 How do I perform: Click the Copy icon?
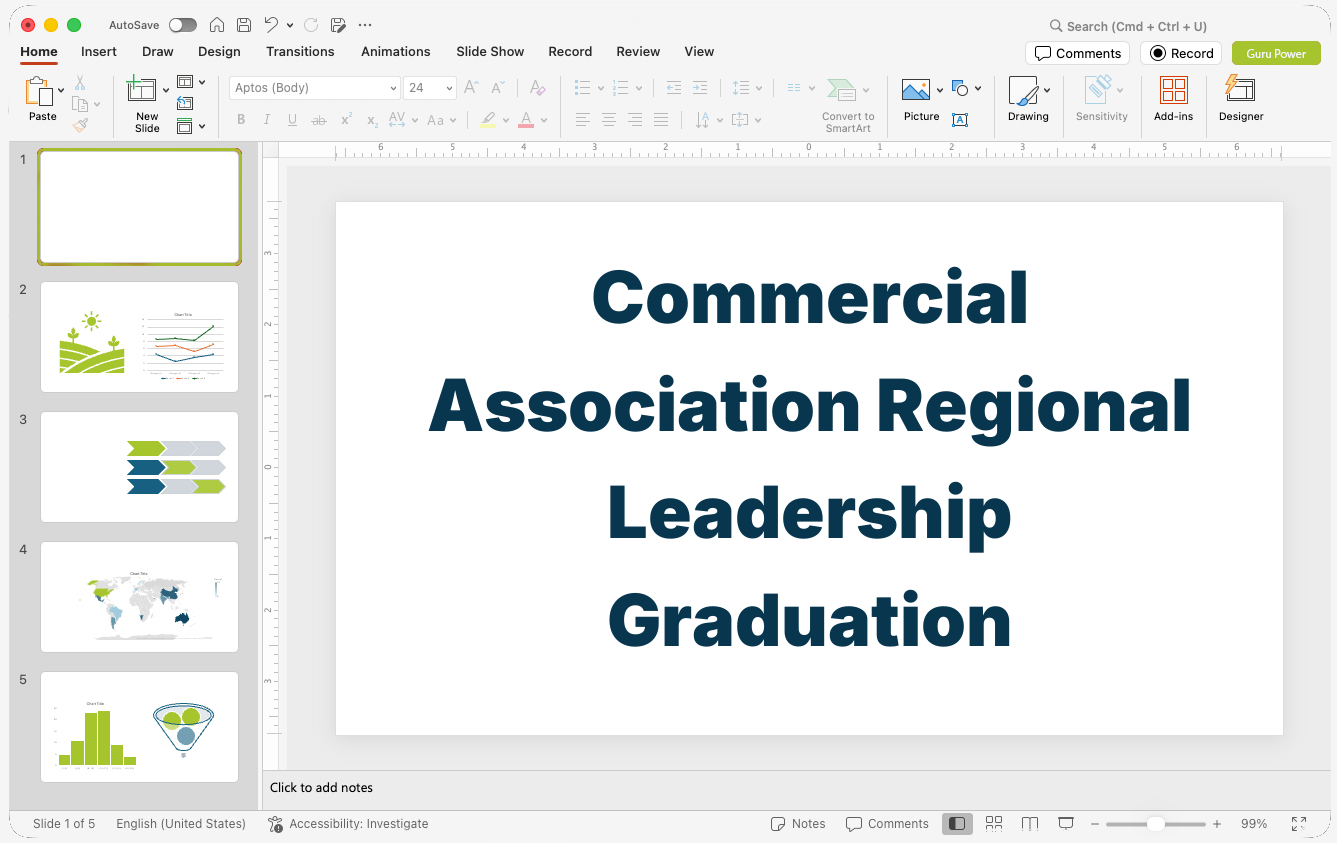coord(80,104)
